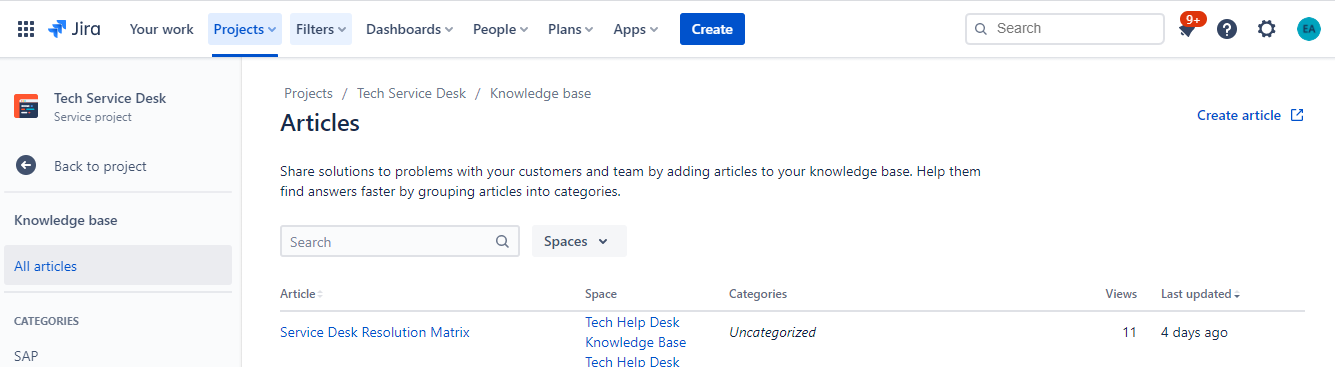Open Service Desk Resolution Matrix article
The height and width of the screenshot is (367, 1335).
click(x=375, y=332)
